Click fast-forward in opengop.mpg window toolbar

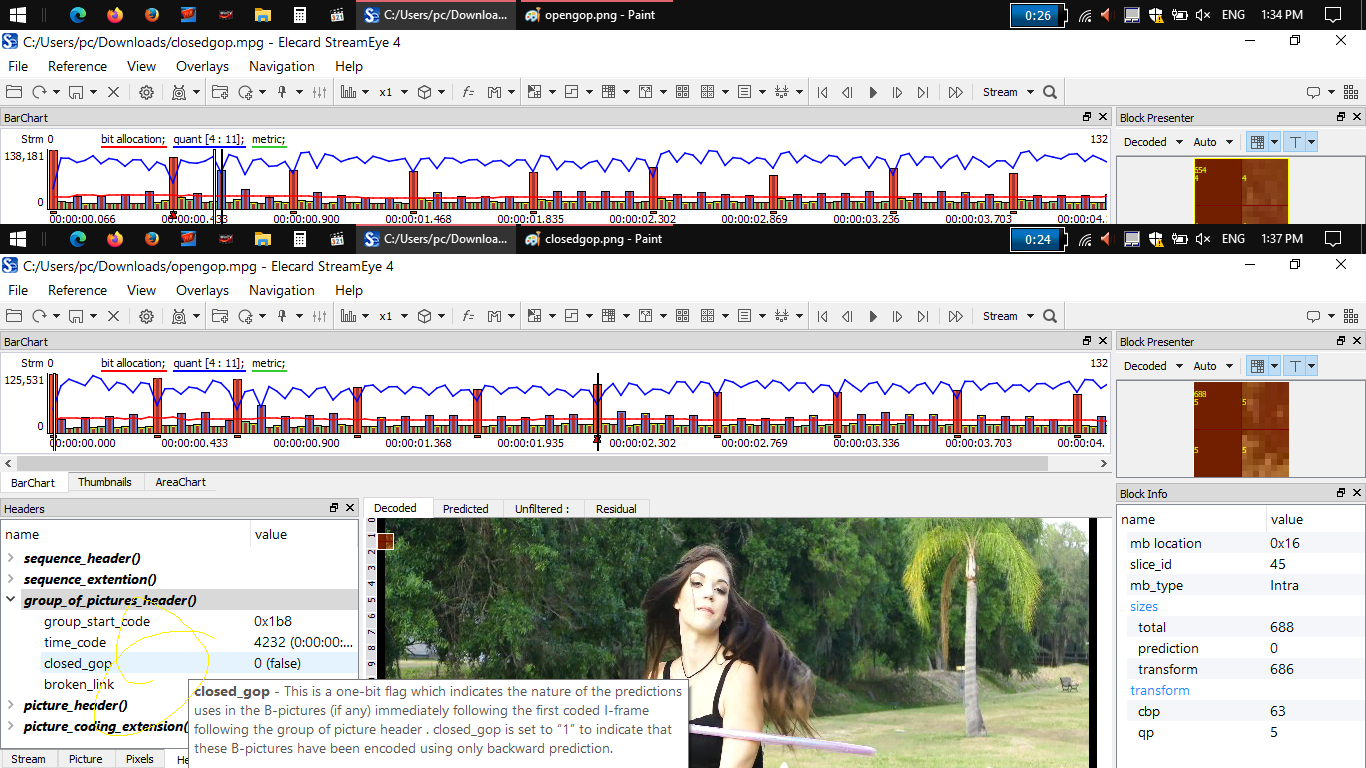[x=956, y=316]
